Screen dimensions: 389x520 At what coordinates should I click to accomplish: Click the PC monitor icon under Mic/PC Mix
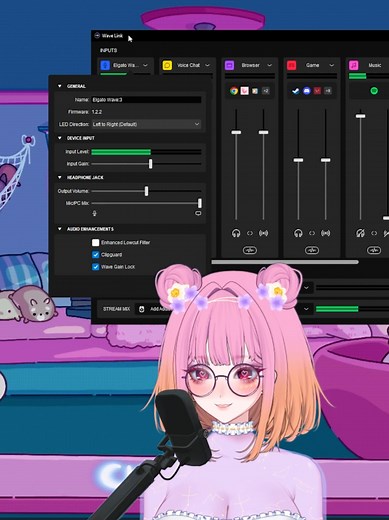pyautogui.click(x=198, y=213)
